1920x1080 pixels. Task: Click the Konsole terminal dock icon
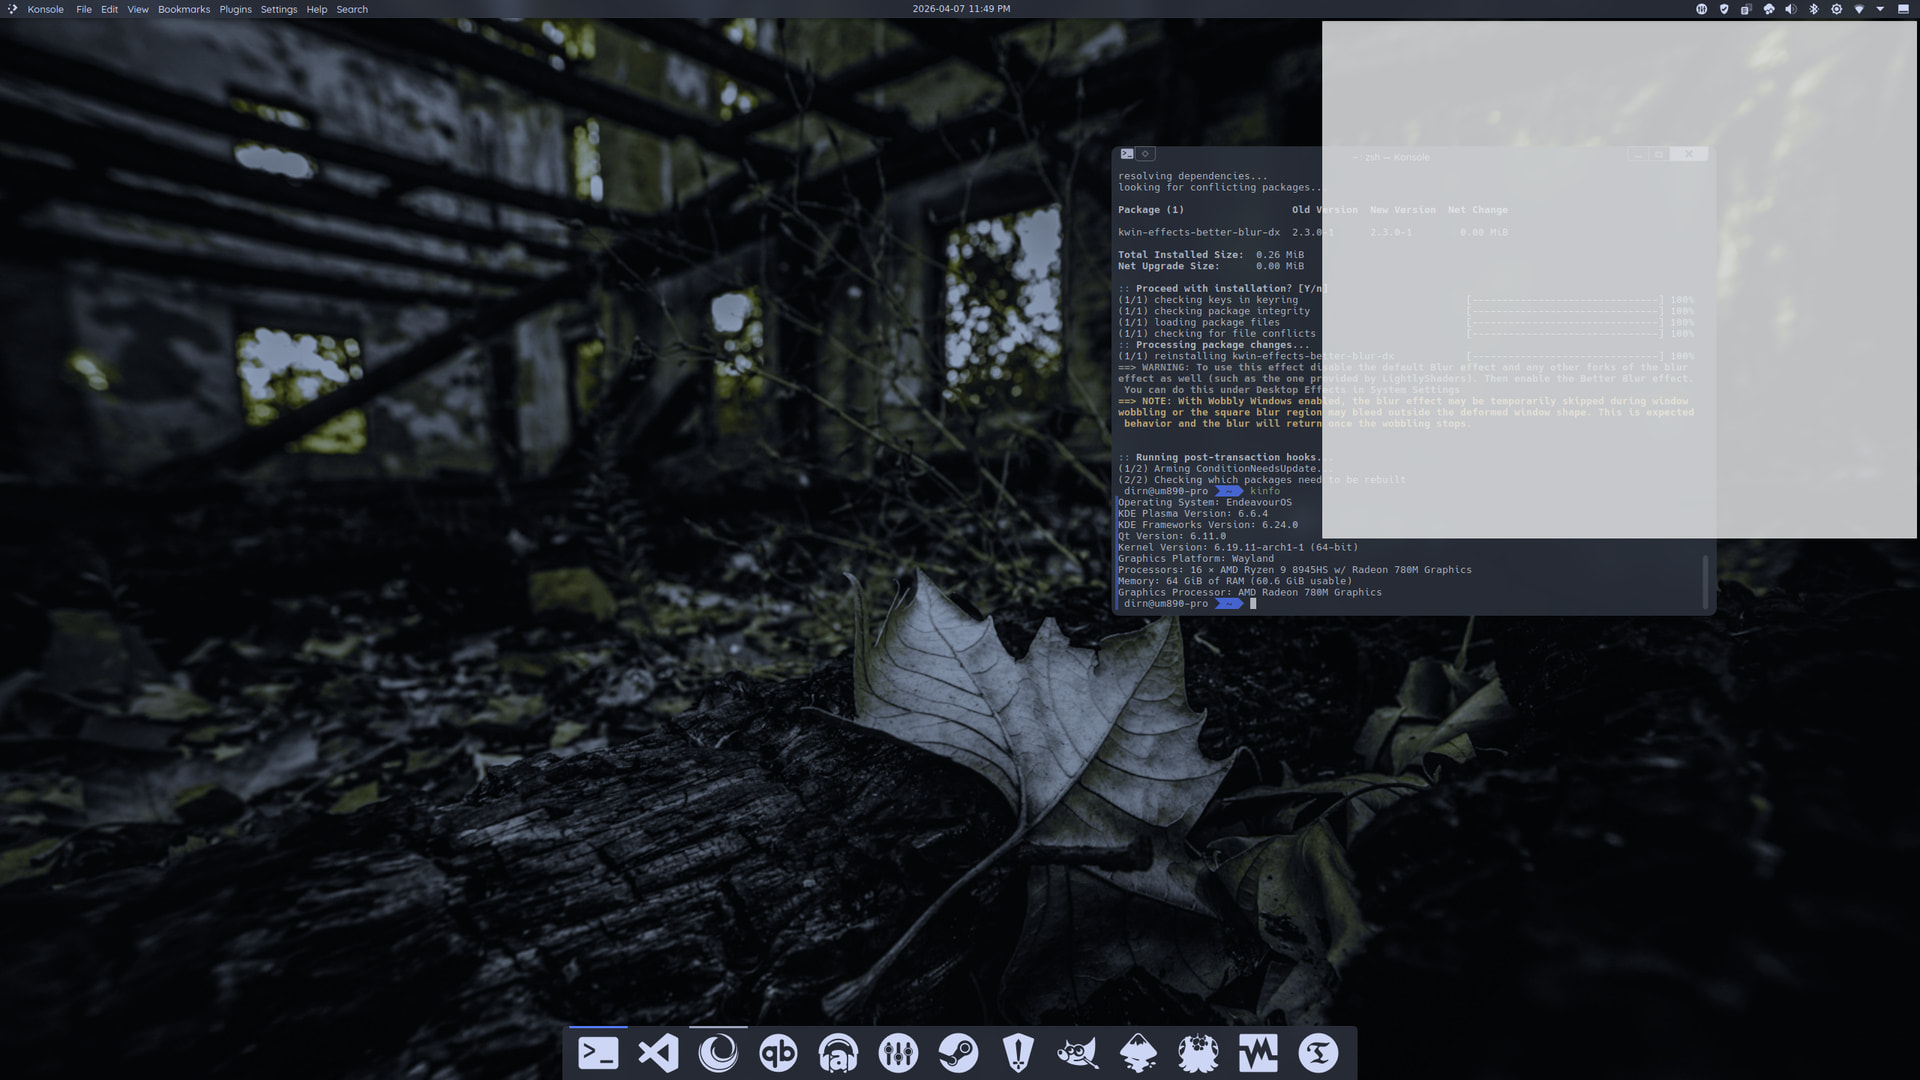(598, 1053)
